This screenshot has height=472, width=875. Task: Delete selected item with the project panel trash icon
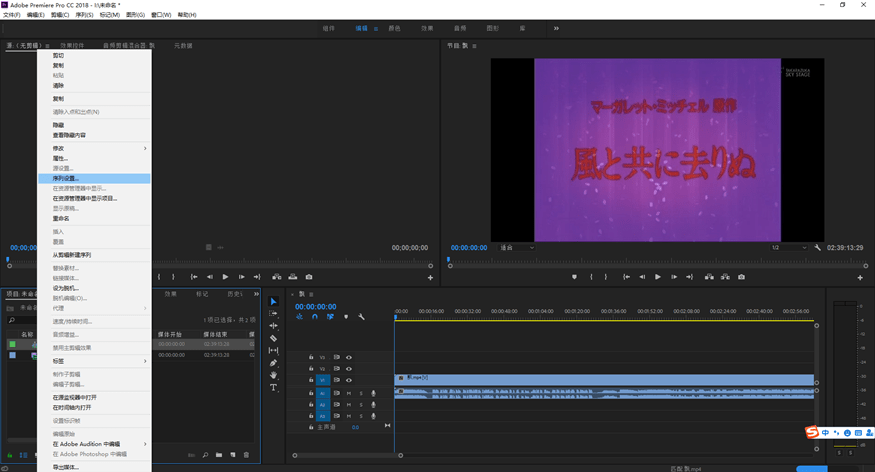[246, 455]
